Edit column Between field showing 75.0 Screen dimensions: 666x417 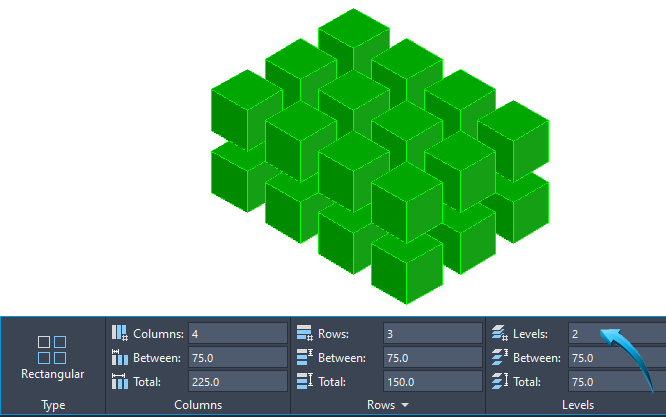coord(238,358)
